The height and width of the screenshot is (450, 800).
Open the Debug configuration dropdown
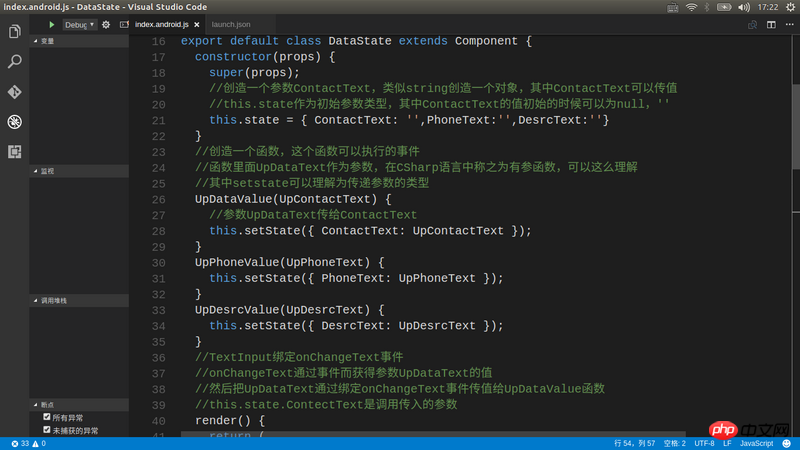[80, 24]
